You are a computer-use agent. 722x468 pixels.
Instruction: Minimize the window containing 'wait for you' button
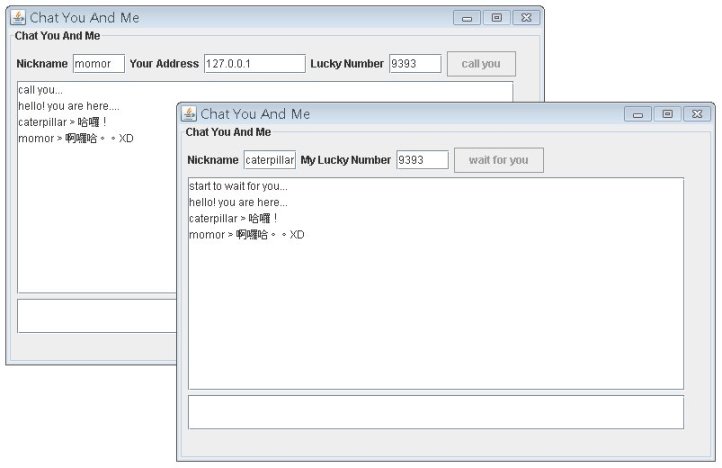pyautogui.click(x=638, y=114)
